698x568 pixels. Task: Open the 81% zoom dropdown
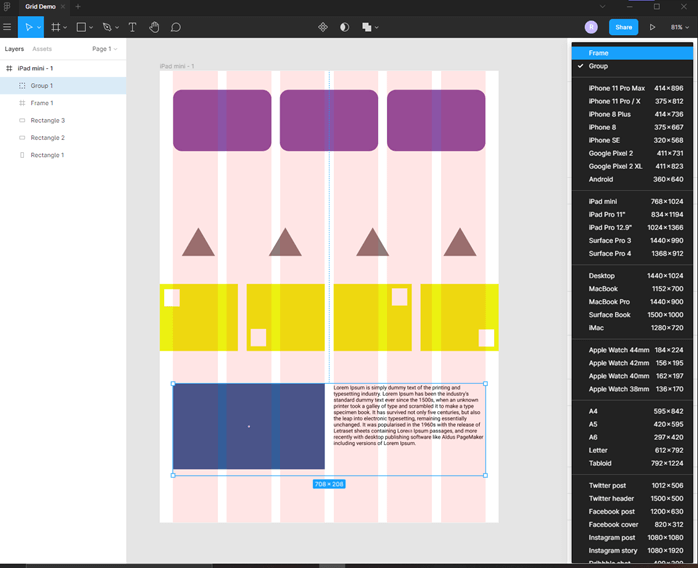point(679,27)
